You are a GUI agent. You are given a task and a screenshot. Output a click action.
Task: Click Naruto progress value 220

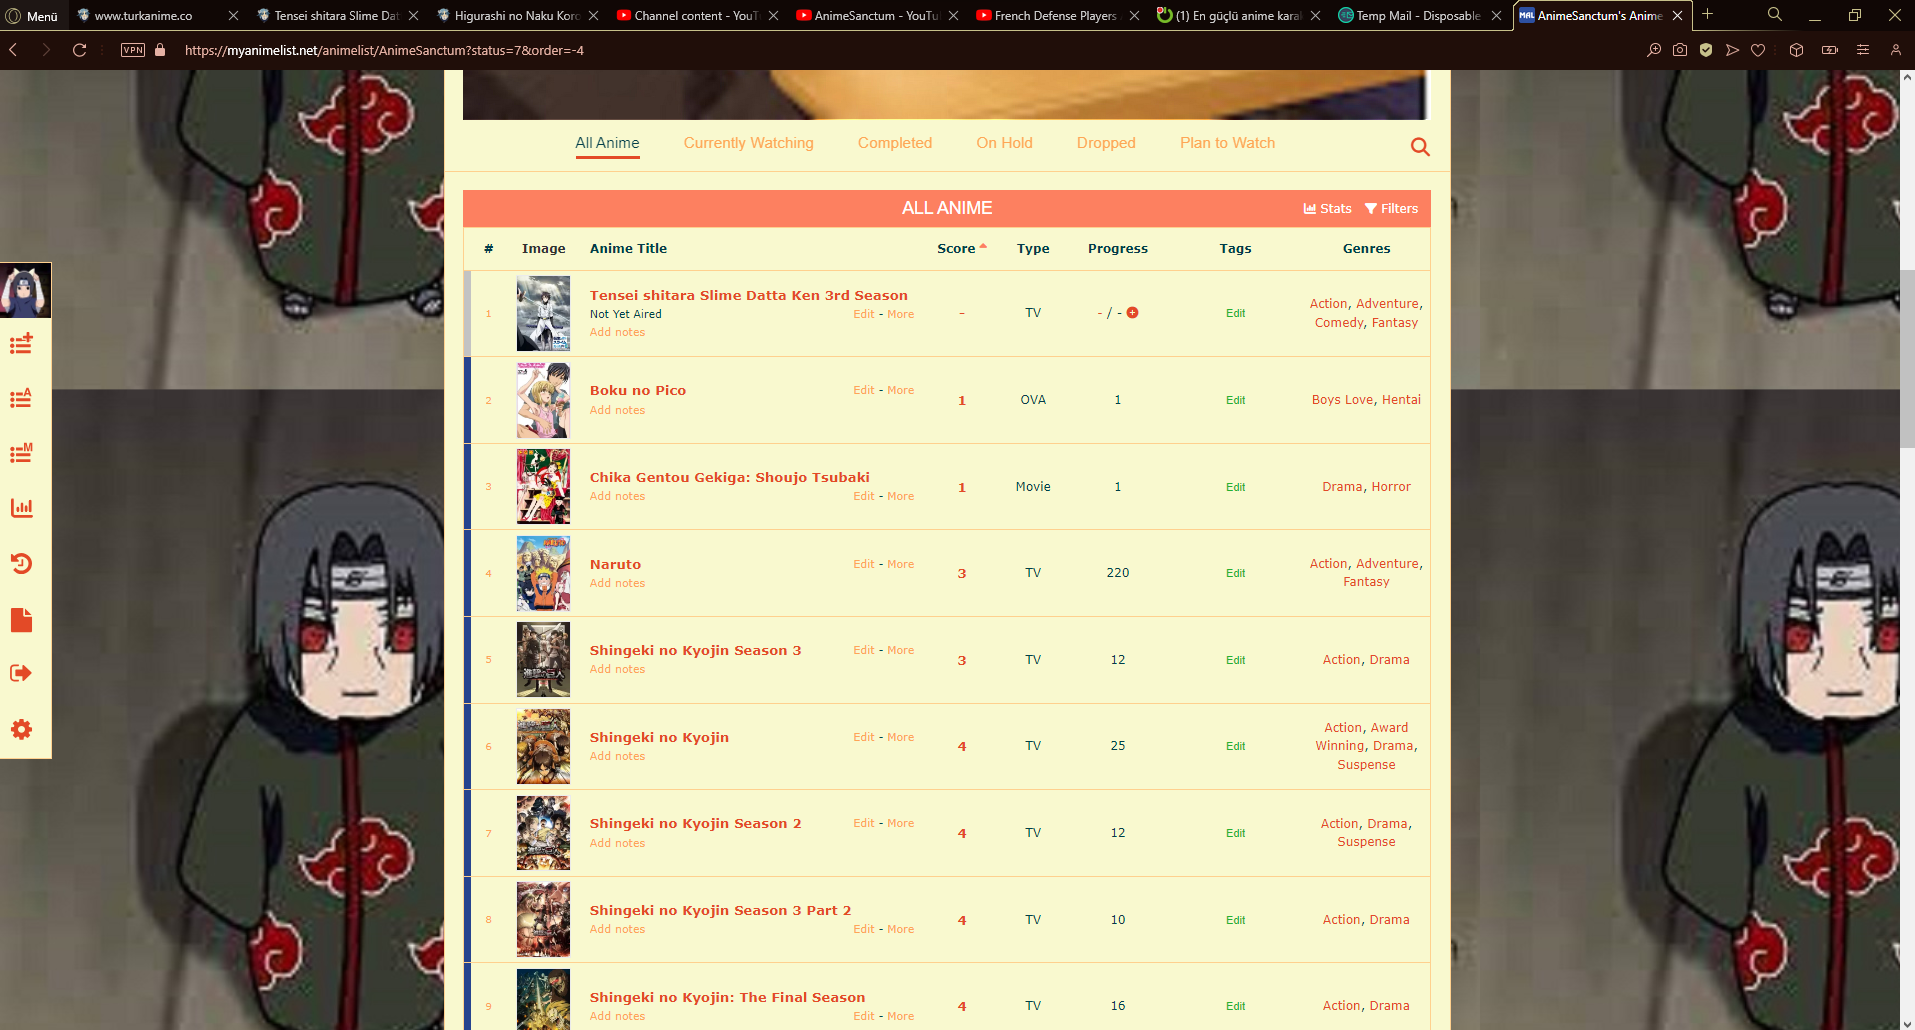point(1118,573)
